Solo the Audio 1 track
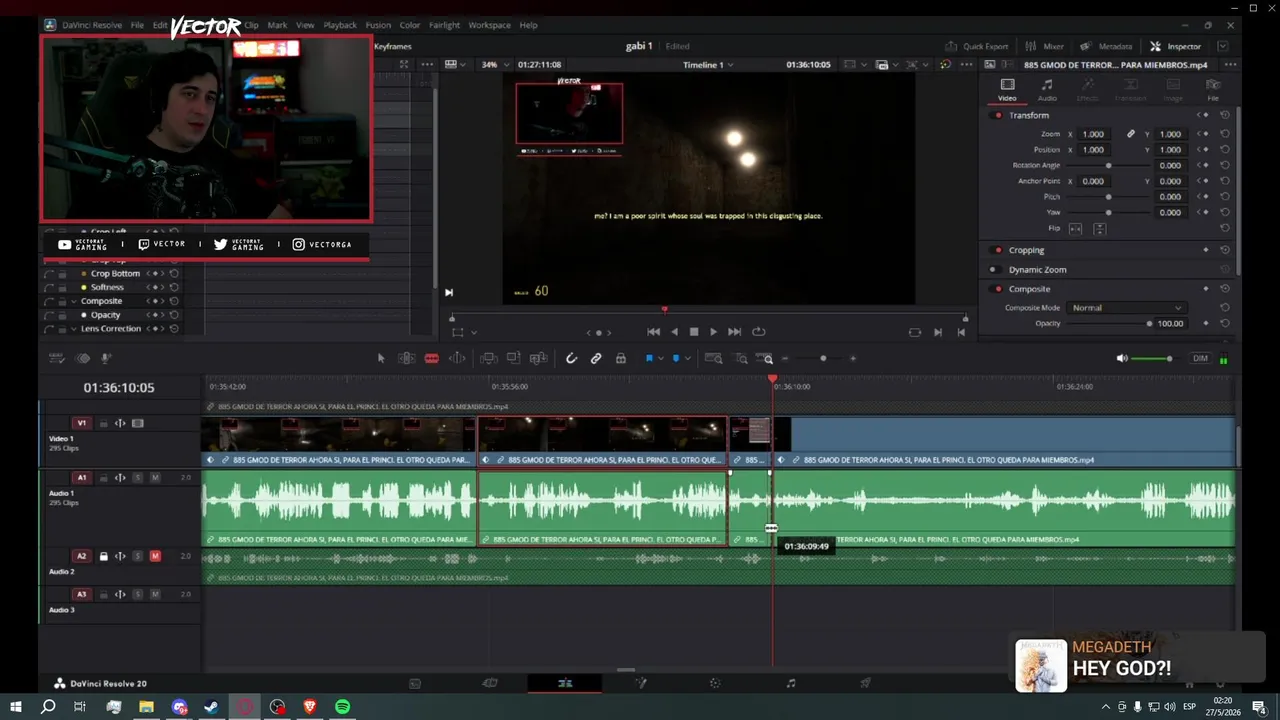 point(138,478)
